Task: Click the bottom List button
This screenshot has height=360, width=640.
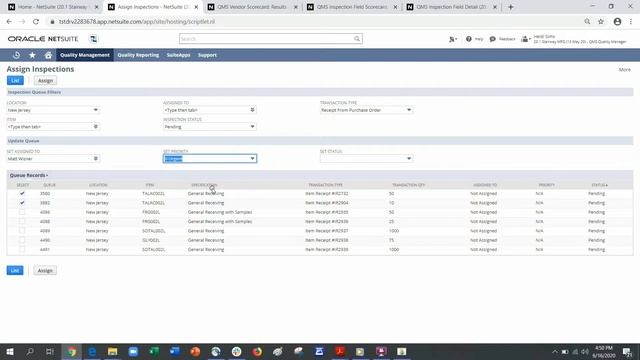Action: pos(15,271)
